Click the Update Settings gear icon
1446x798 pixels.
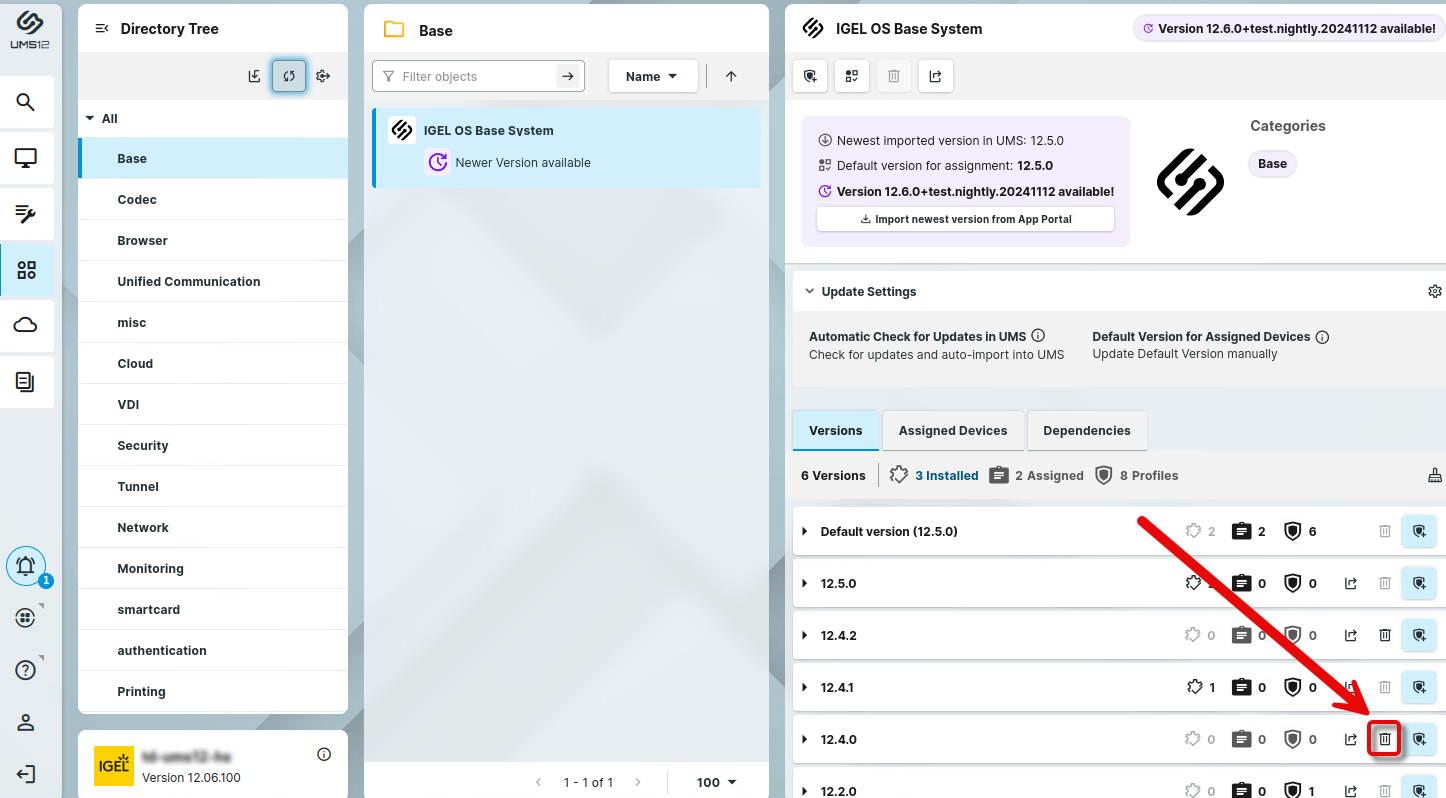click(x=1435, y=292)
